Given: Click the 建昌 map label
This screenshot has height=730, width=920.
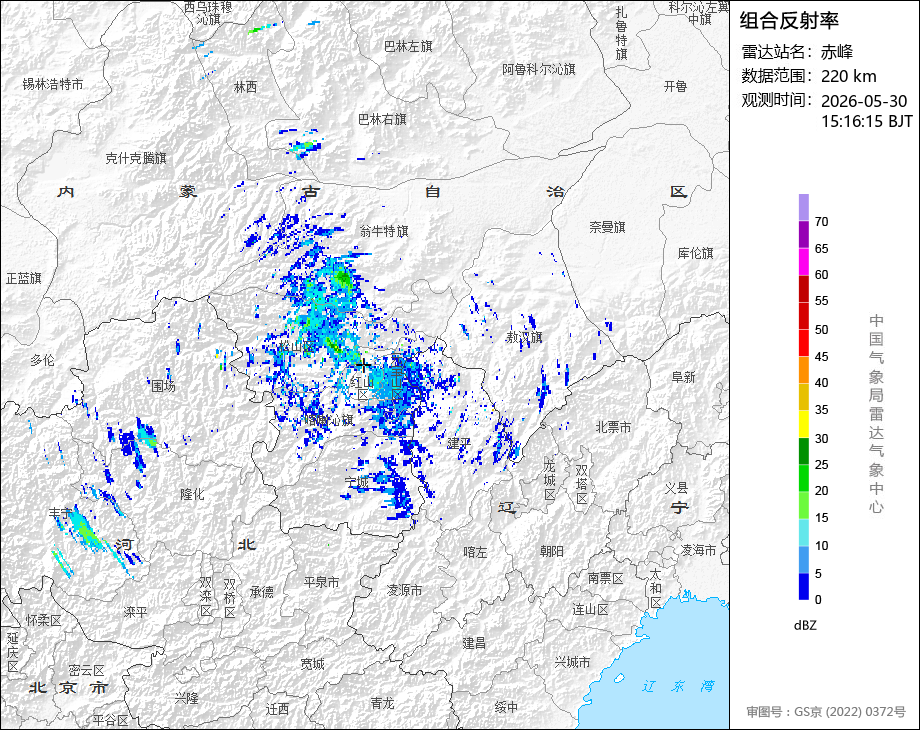Looking at the screenshot, I should [474, 643].
